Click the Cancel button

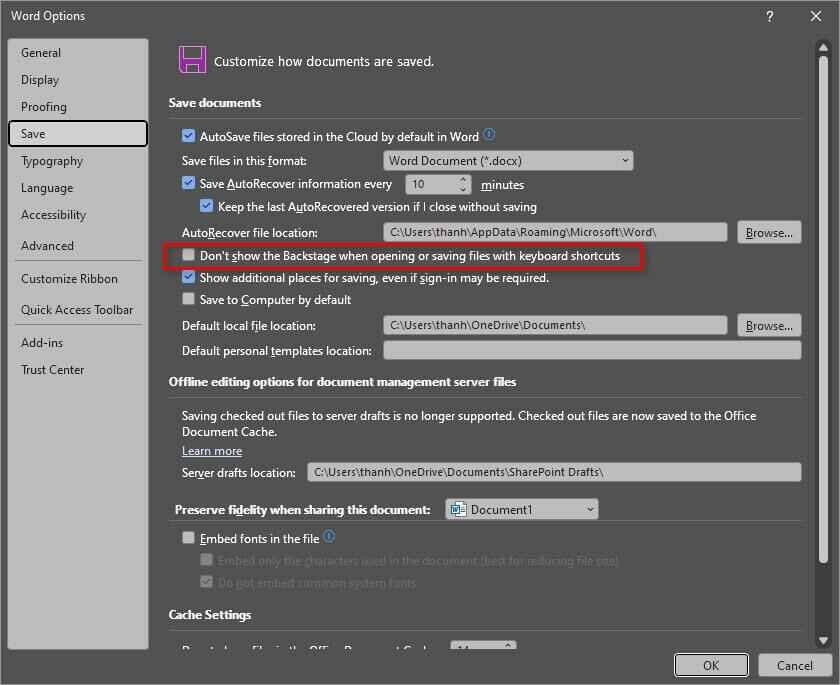(x=794, y=665)
